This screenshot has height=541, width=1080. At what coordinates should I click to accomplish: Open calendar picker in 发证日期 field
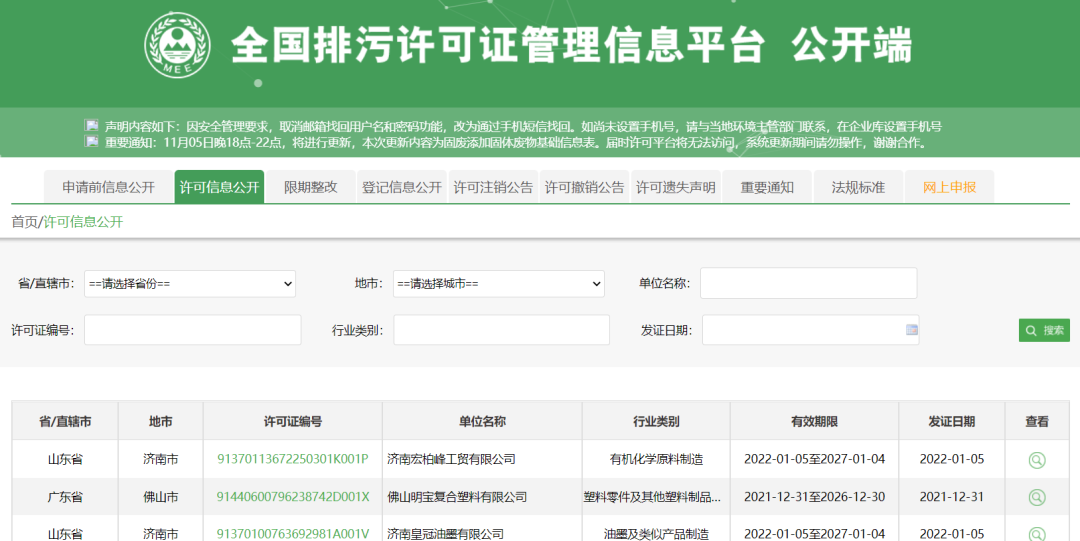(x=911, y=330)
